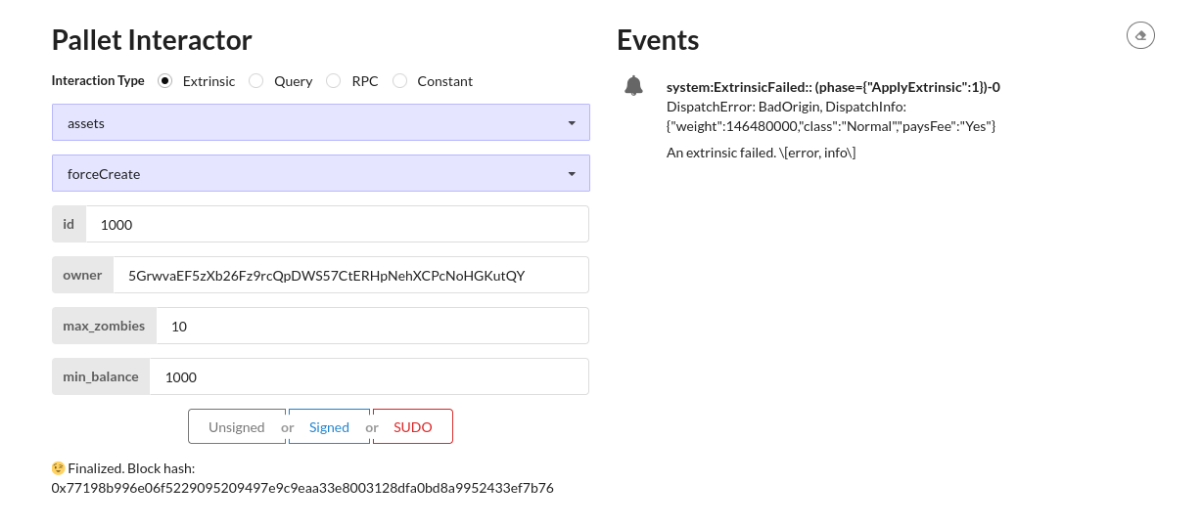Click the Pallet Interactor heading
The height and width of the screenshot is (525, 1200).
point(152,40)
